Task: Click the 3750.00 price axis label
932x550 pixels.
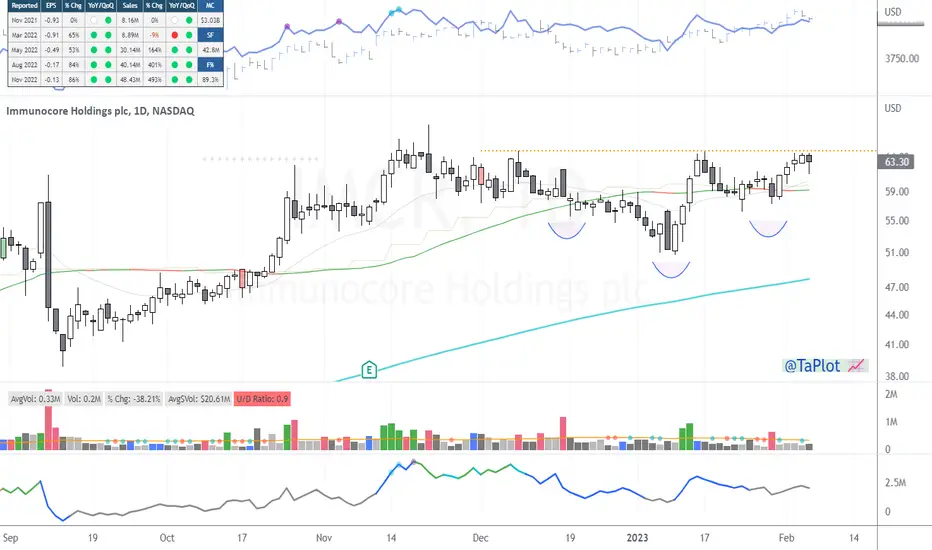Action: point(902,58)
